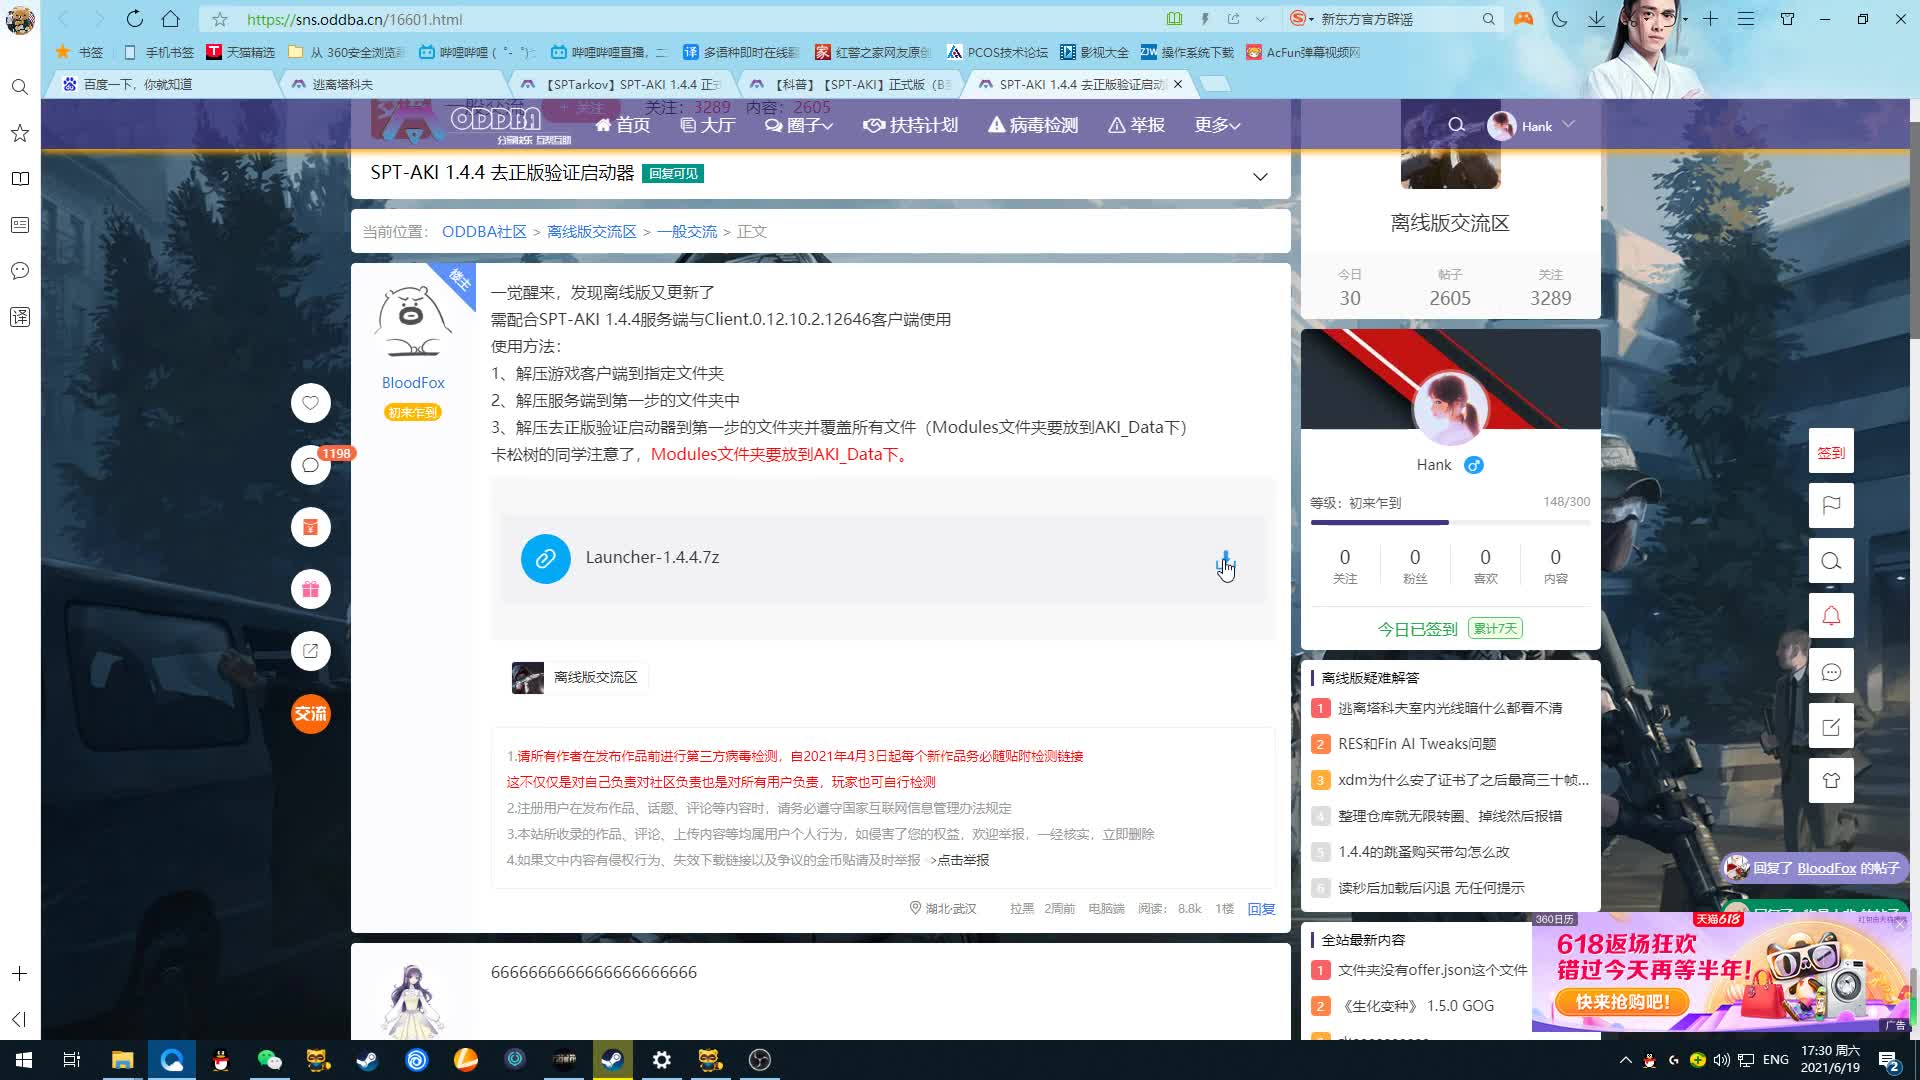Open the browser downloads arrow icon

click(1596, 19)
